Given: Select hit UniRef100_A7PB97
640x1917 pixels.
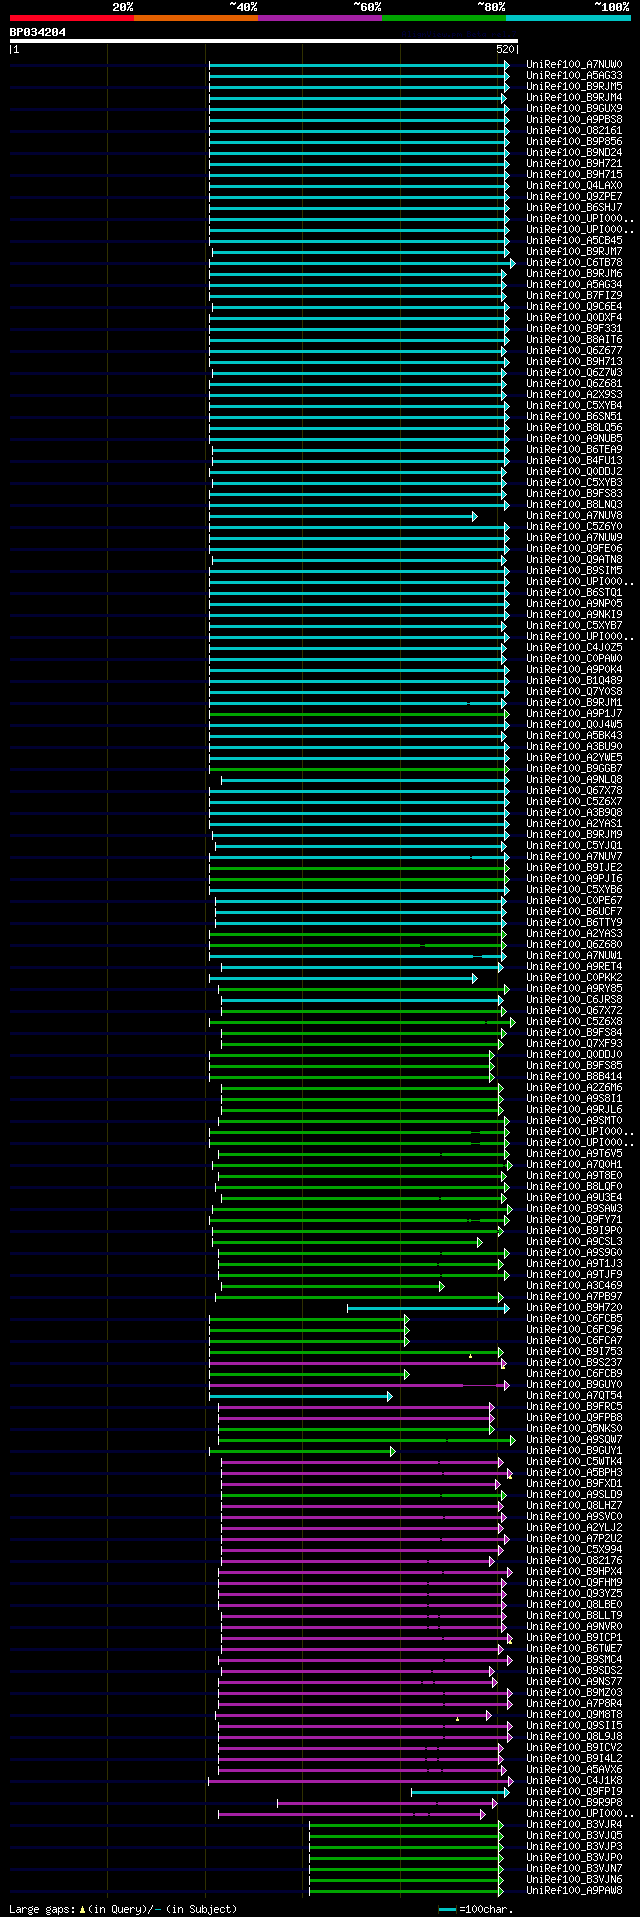Looking at the screenshot, I should [x=574, y=1297].
